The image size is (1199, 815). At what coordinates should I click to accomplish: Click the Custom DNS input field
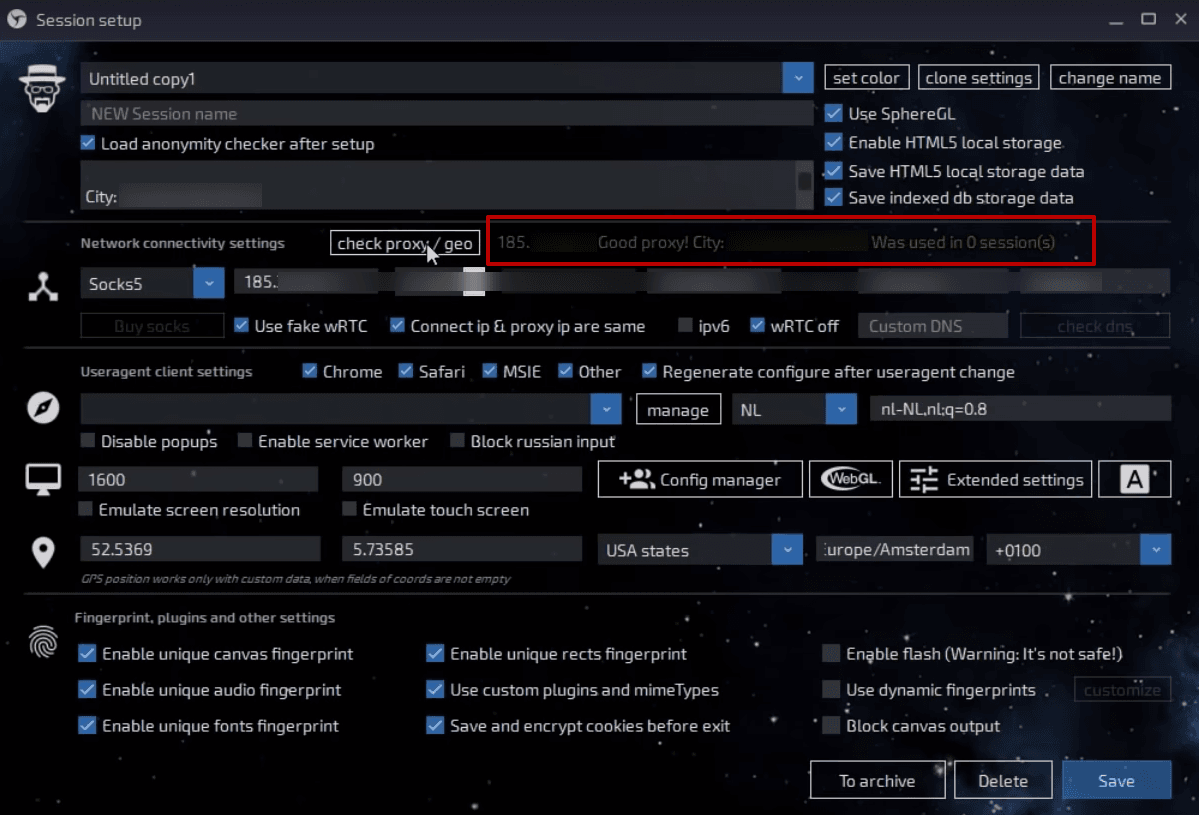click(933, 326)
